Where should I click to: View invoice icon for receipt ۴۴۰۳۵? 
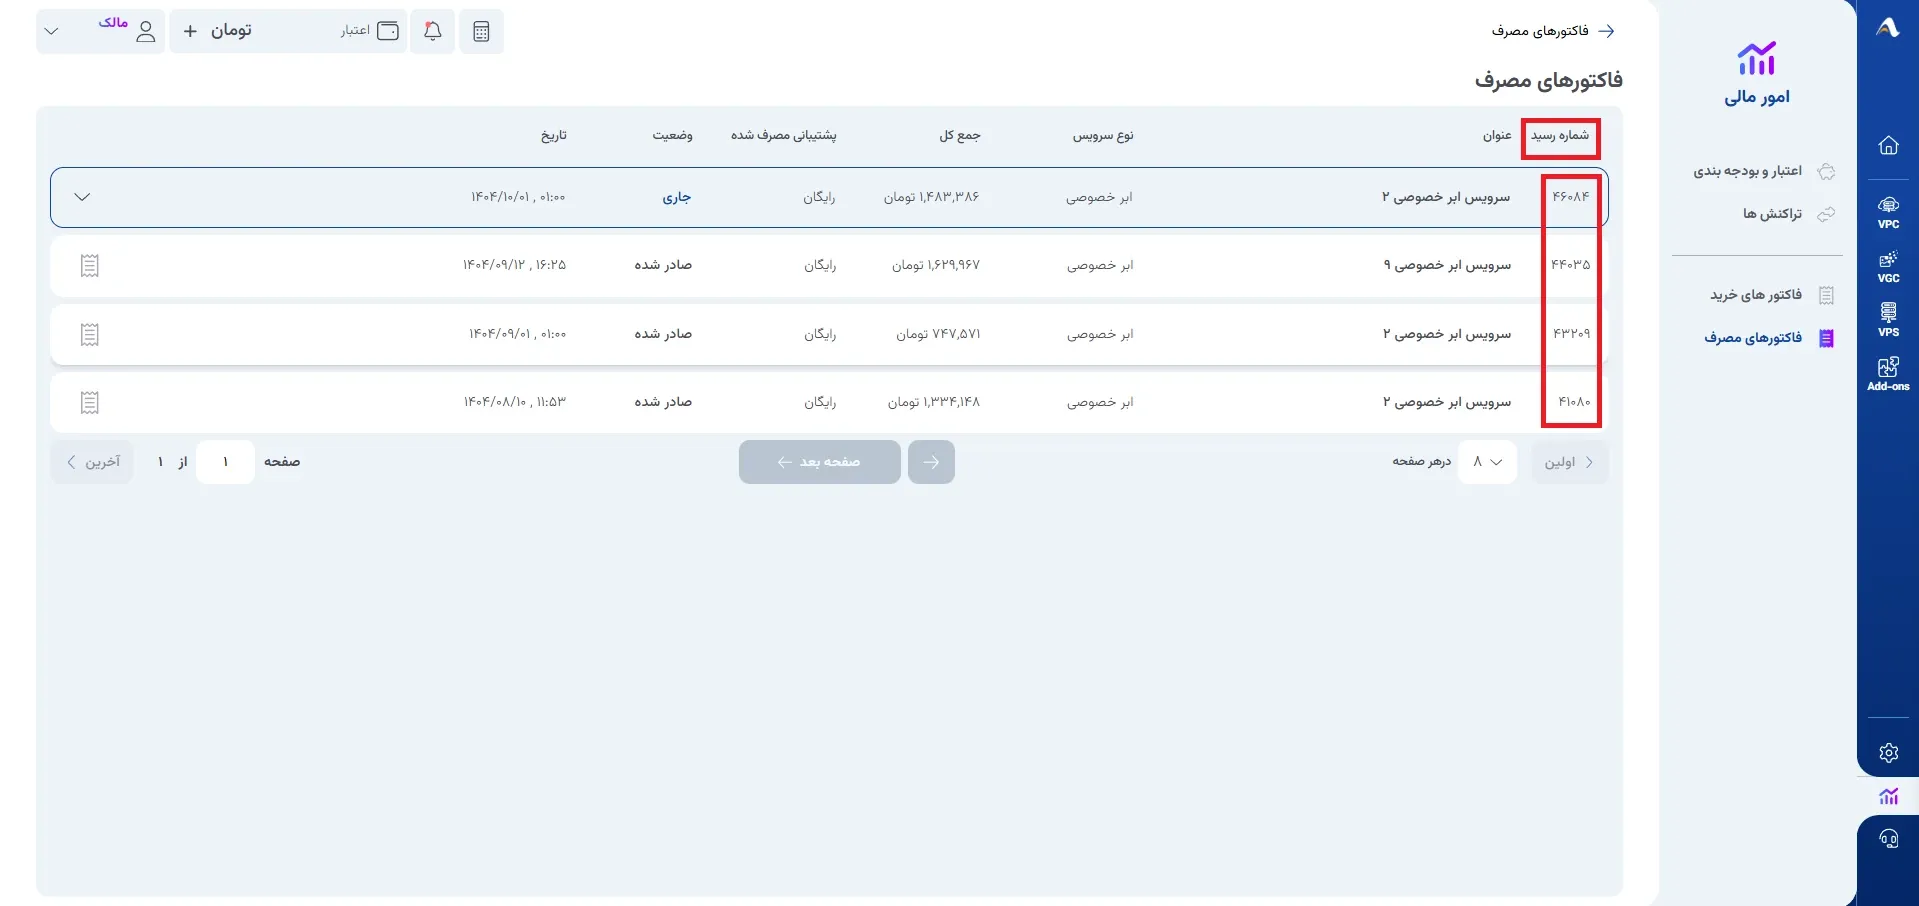click(x=90, y=266)
